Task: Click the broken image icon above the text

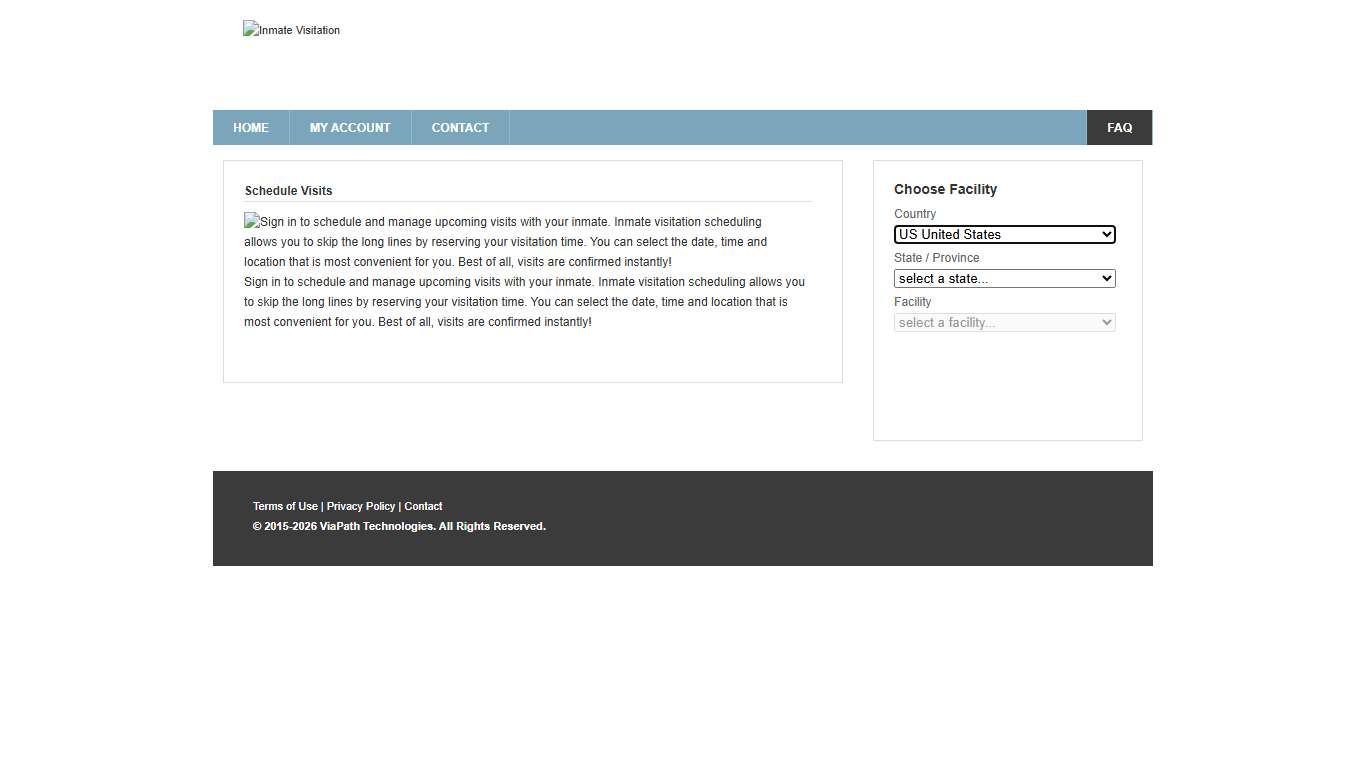Action: click(x=250, y=221)
